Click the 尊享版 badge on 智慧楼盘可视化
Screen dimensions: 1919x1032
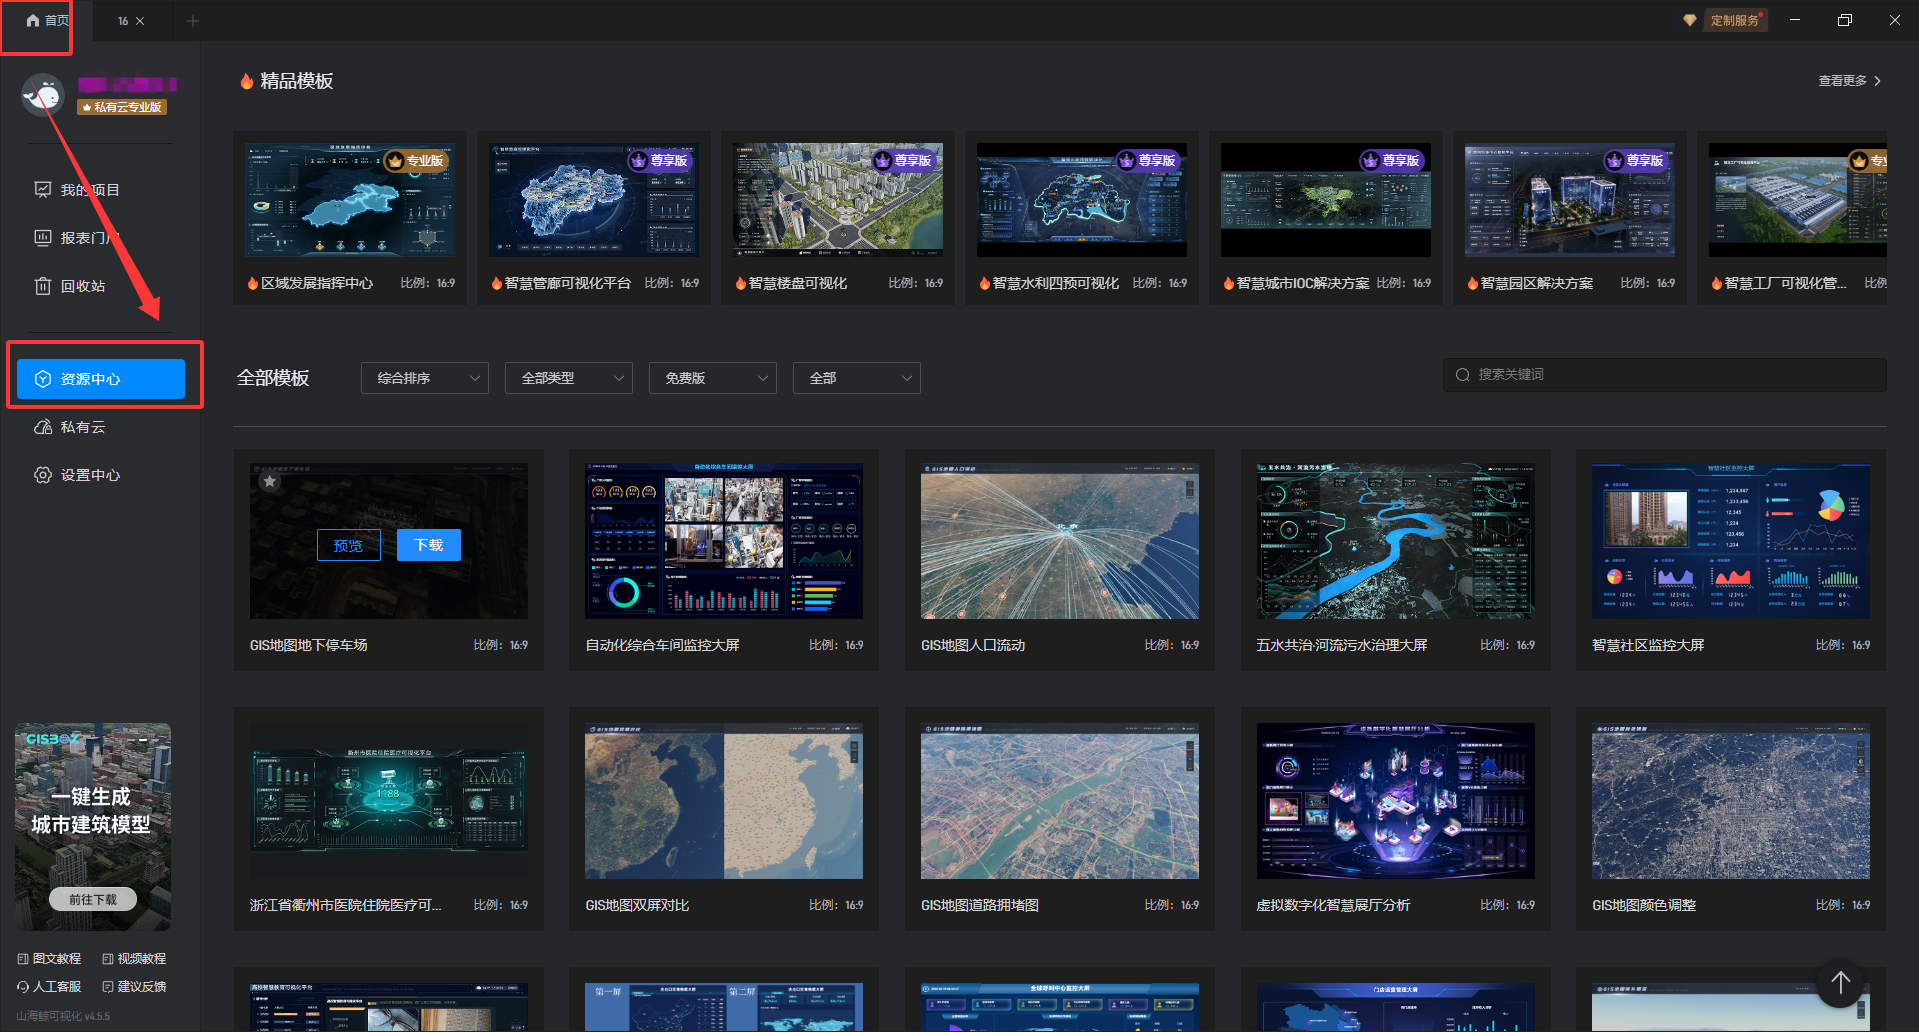click(904, 161)
